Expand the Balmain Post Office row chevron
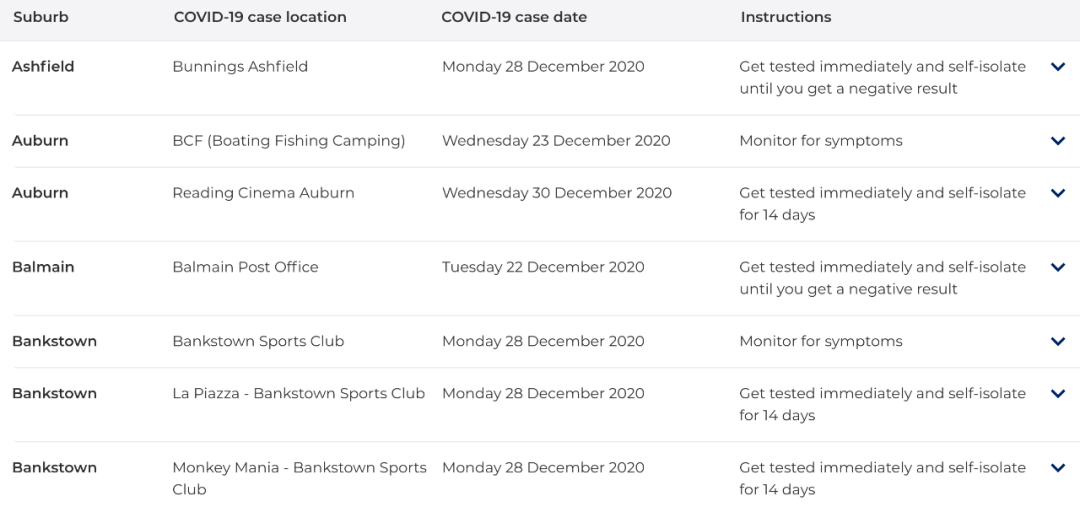The width and height of the screenshot is (1080, 507). click(x=1058, y=267)
